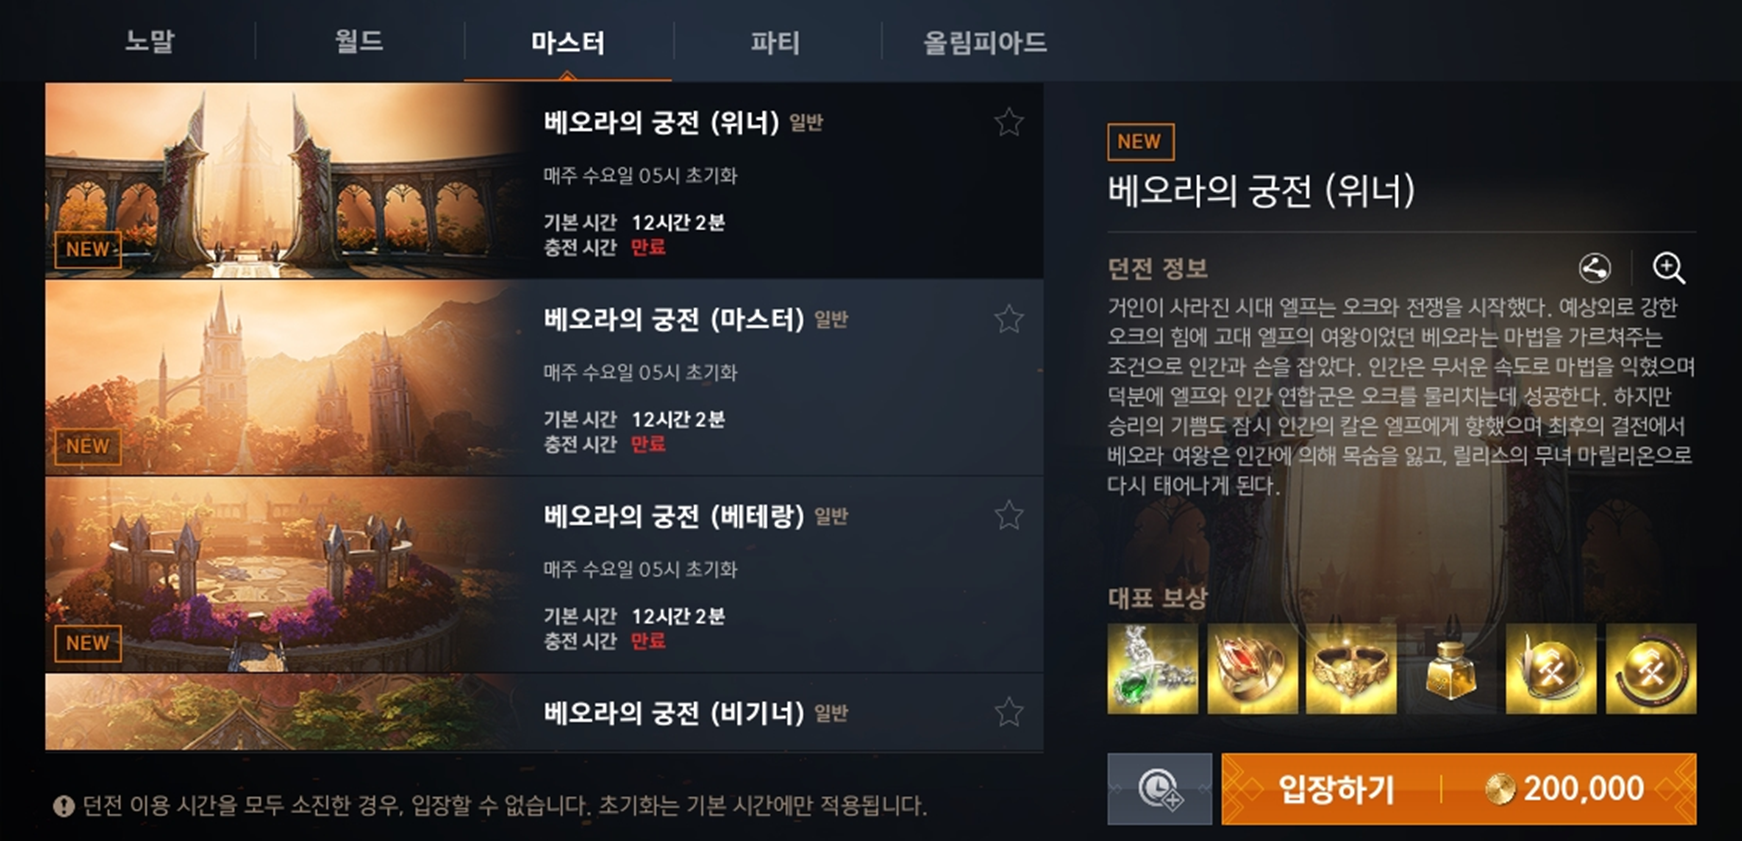Switch to the 노말 tab
1742x841 pixels.
[150, 42]
